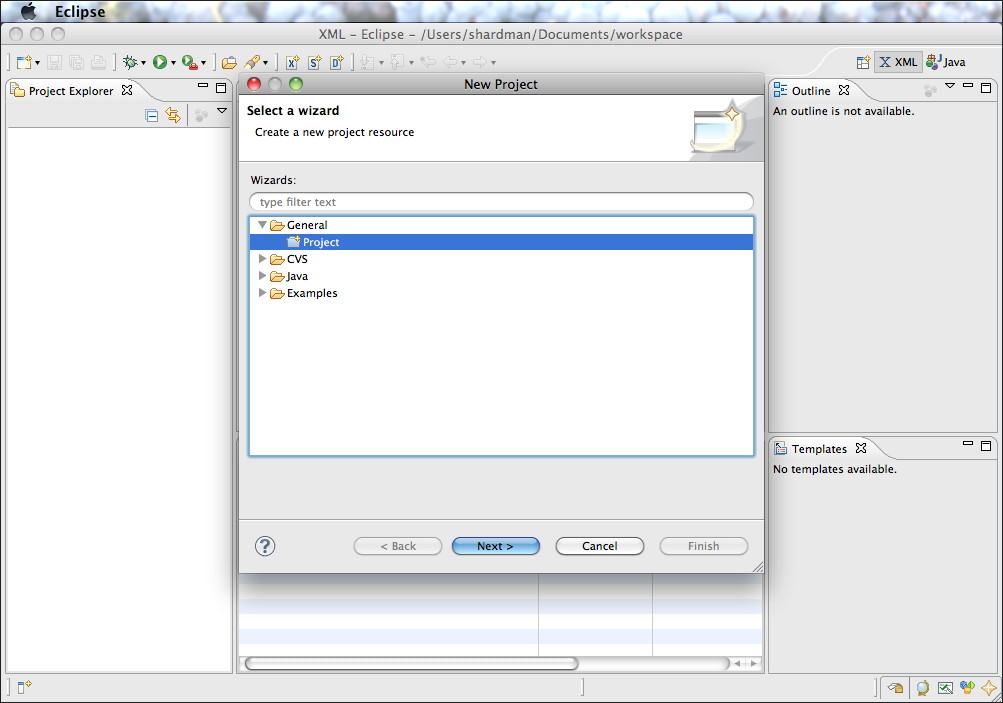Click the colored shapes icon in status bar
Screen dimensions: 1003x703
tap(967, 688)
